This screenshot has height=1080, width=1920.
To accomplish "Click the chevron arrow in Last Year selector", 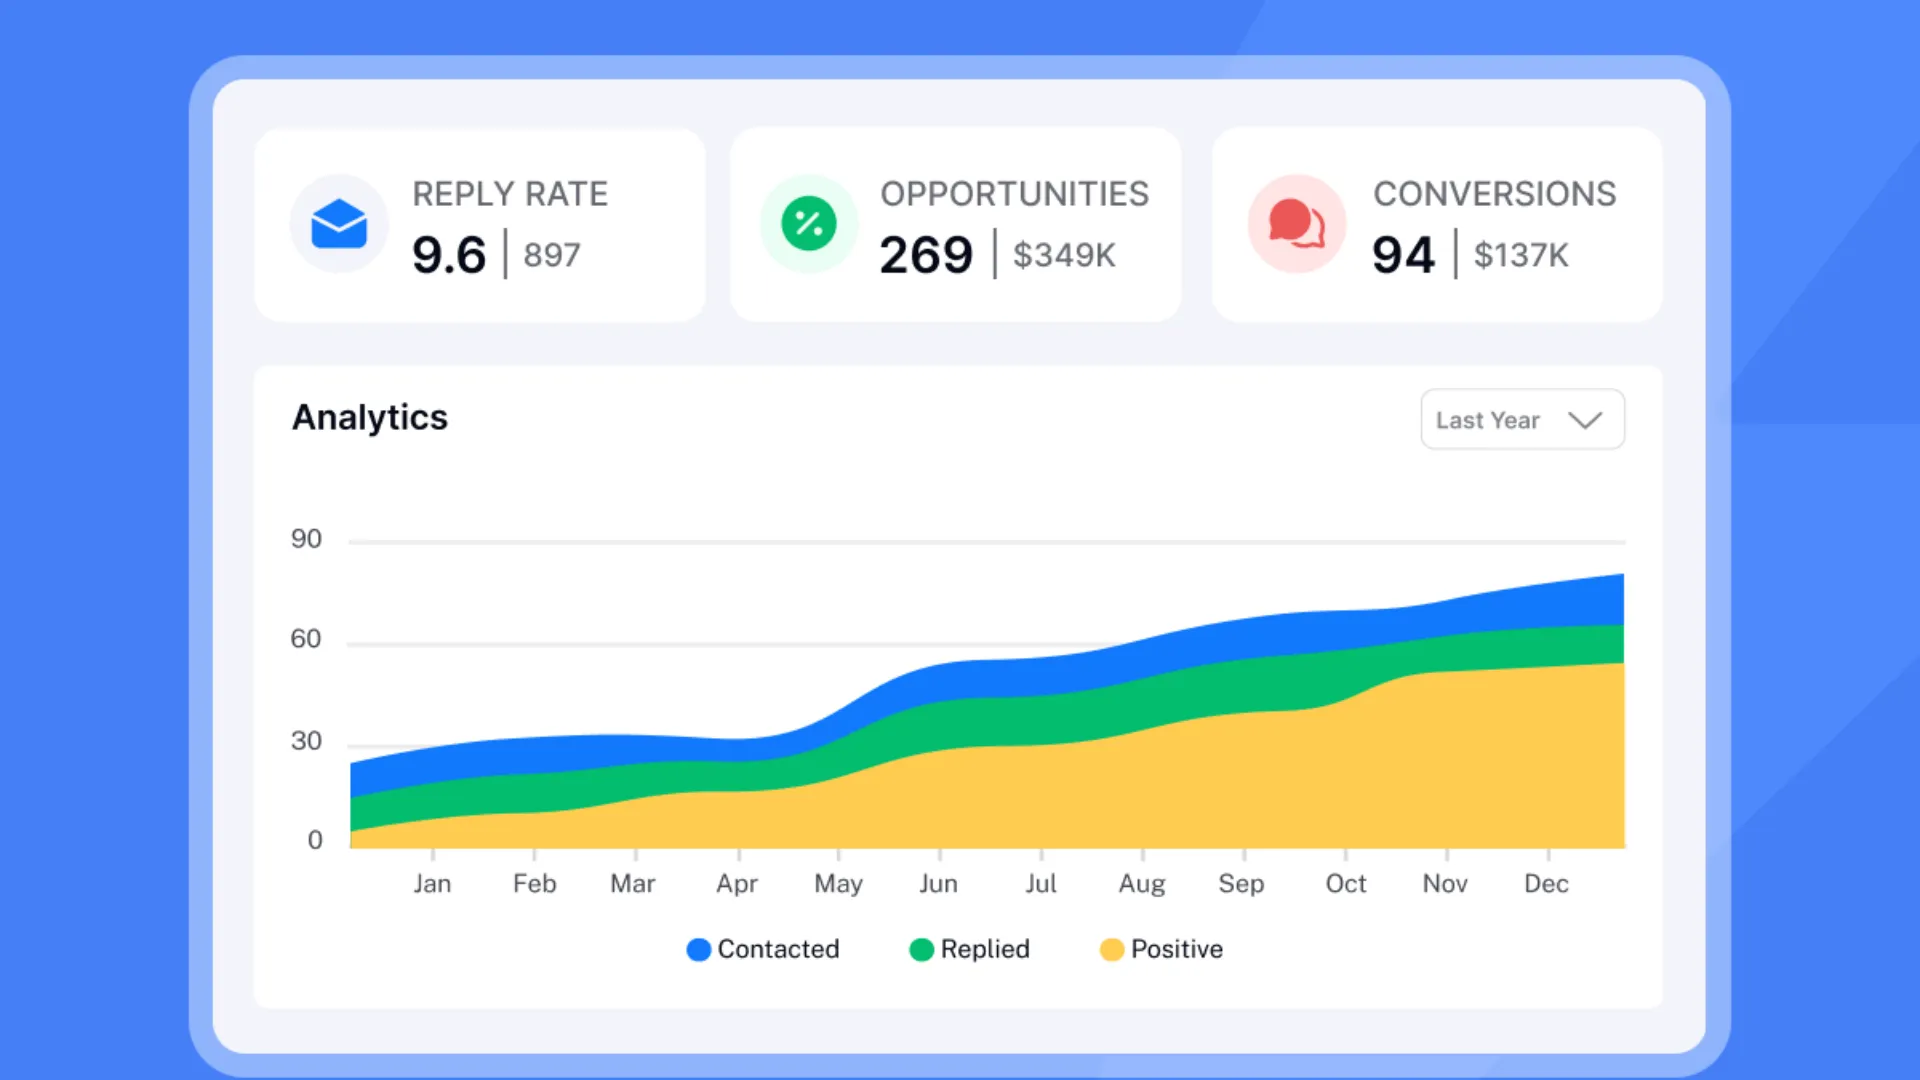I will point(1585,420).
